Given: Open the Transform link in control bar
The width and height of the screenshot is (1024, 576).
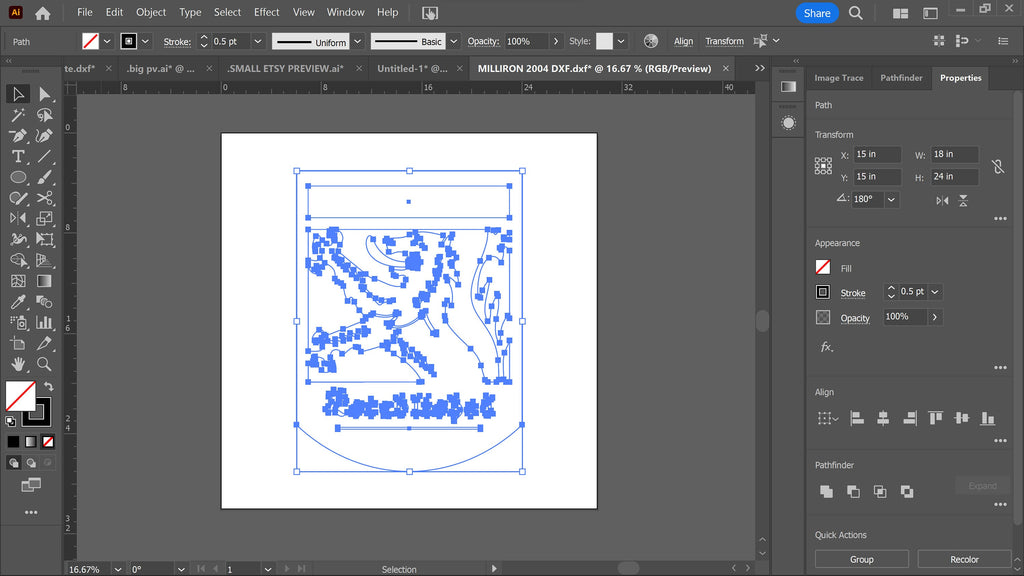Looking at the screenshot, I should pos(724,41).
